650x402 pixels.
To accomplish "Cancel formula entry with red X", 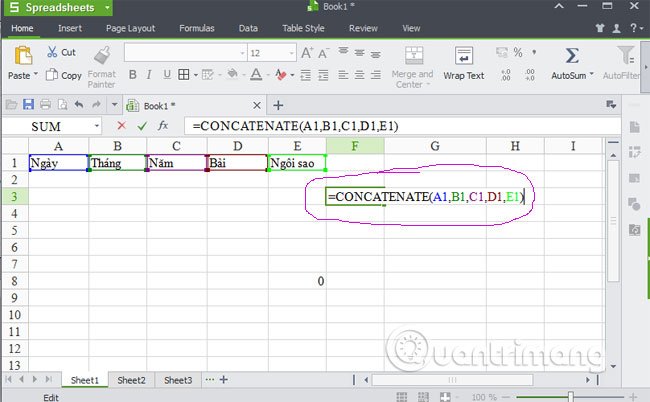I will [121, 125].
